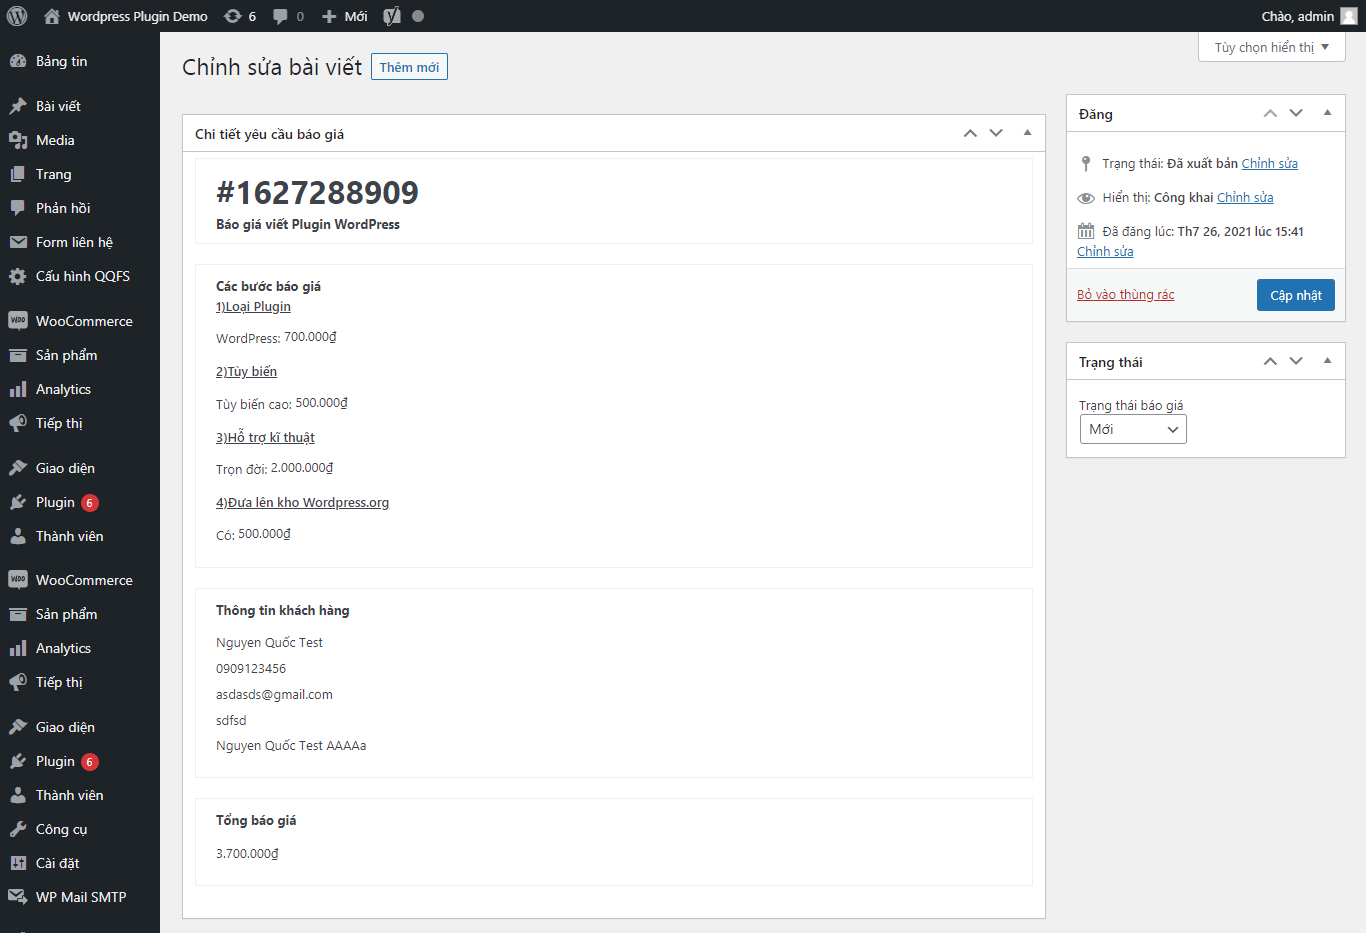Open the comments bubble icon showing 0

click(x=280, y=16)
